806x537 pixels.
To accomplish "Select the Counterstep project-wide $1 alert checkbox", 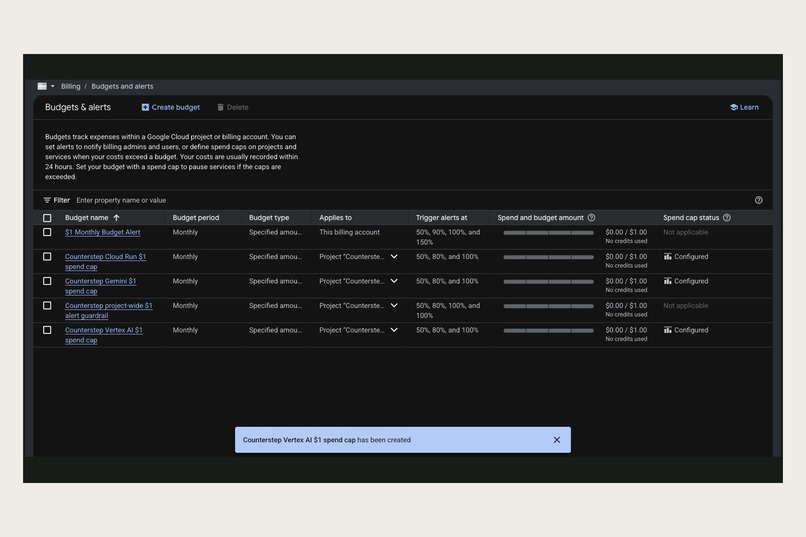I will click(47, 306).
